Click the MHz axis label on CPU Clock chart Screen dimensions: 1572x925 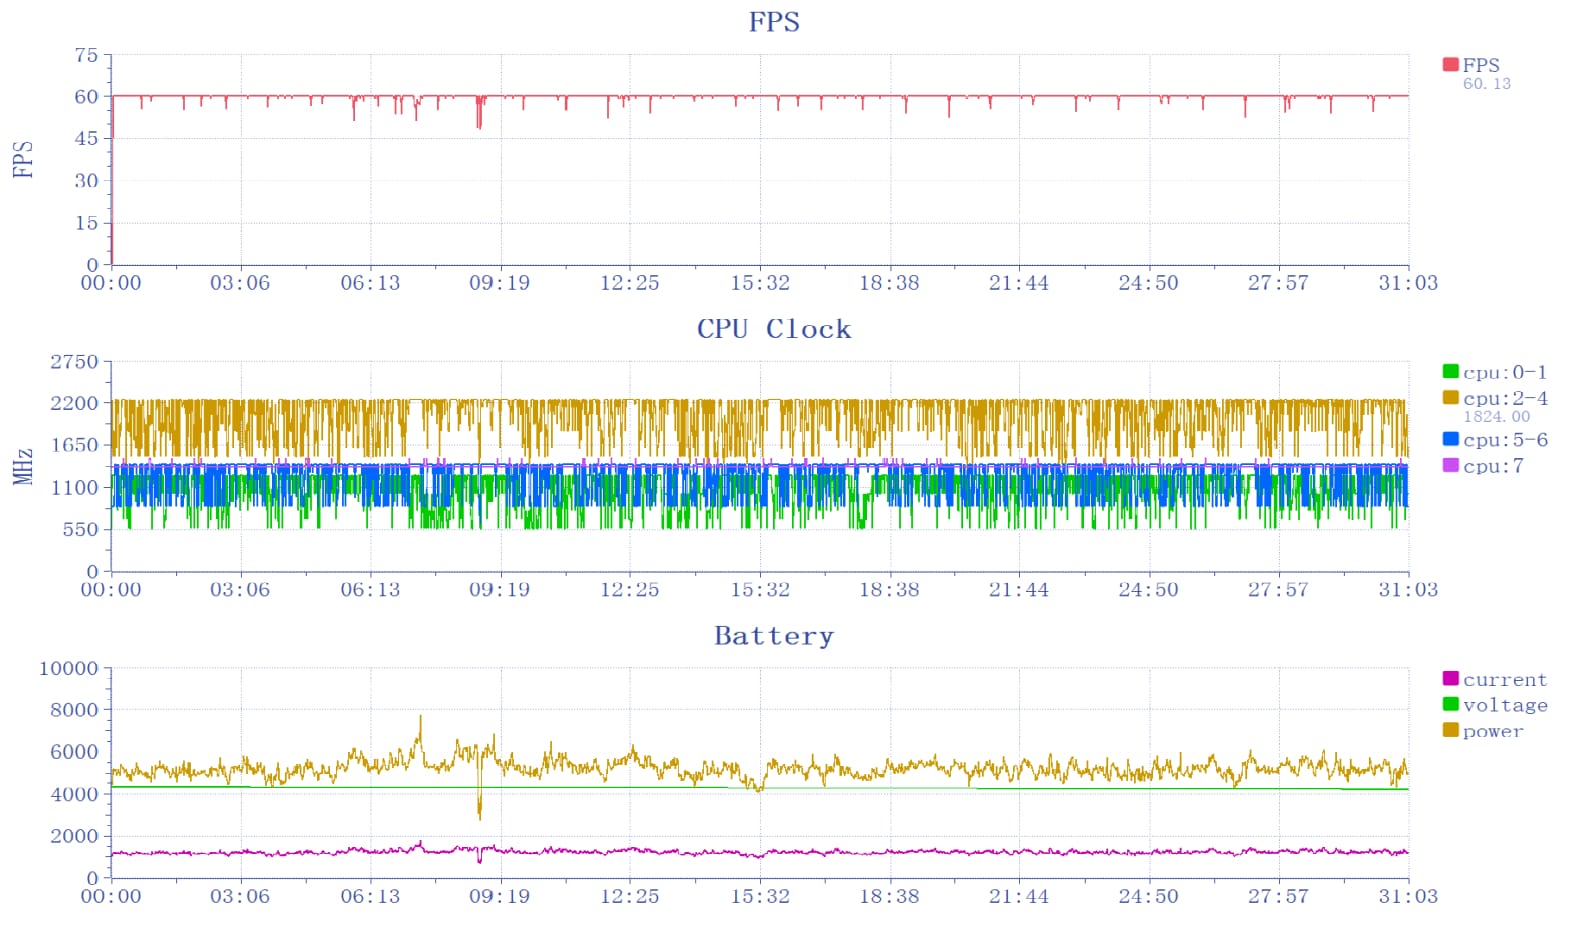[23, 467]
